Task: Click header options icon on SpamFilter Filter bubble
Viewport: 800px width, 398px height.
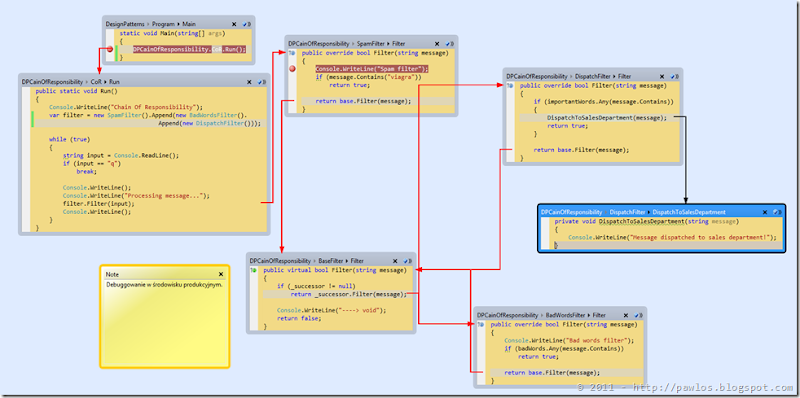Action: 449,44
